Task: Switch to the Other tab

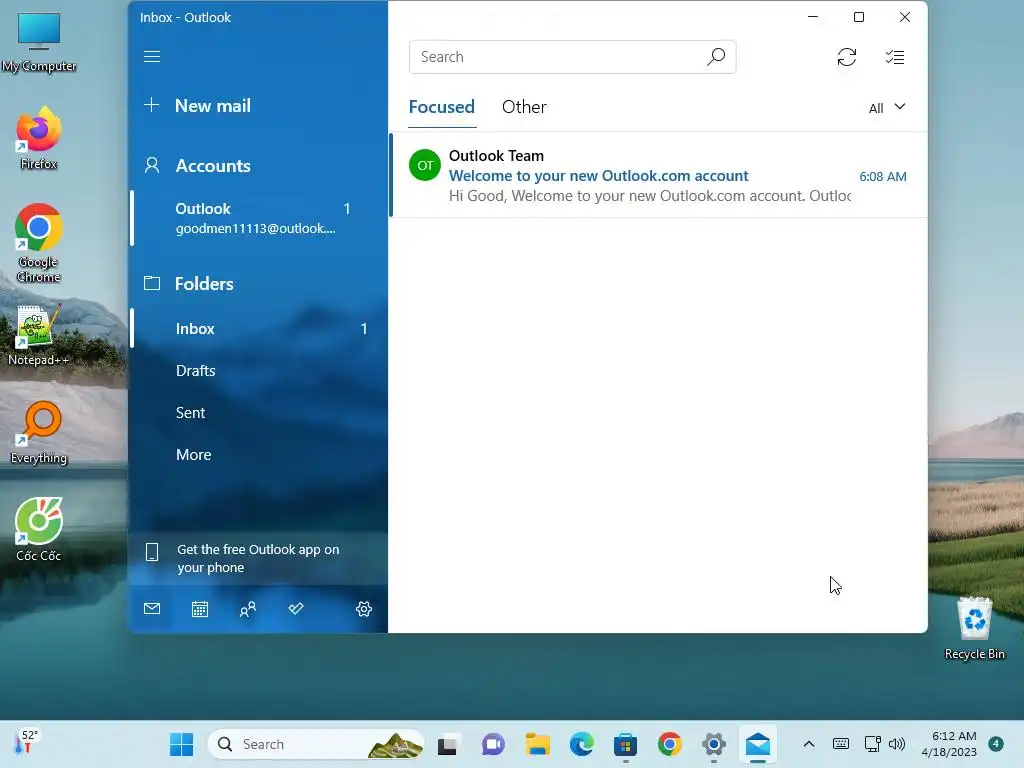Action: click(524, 107)
